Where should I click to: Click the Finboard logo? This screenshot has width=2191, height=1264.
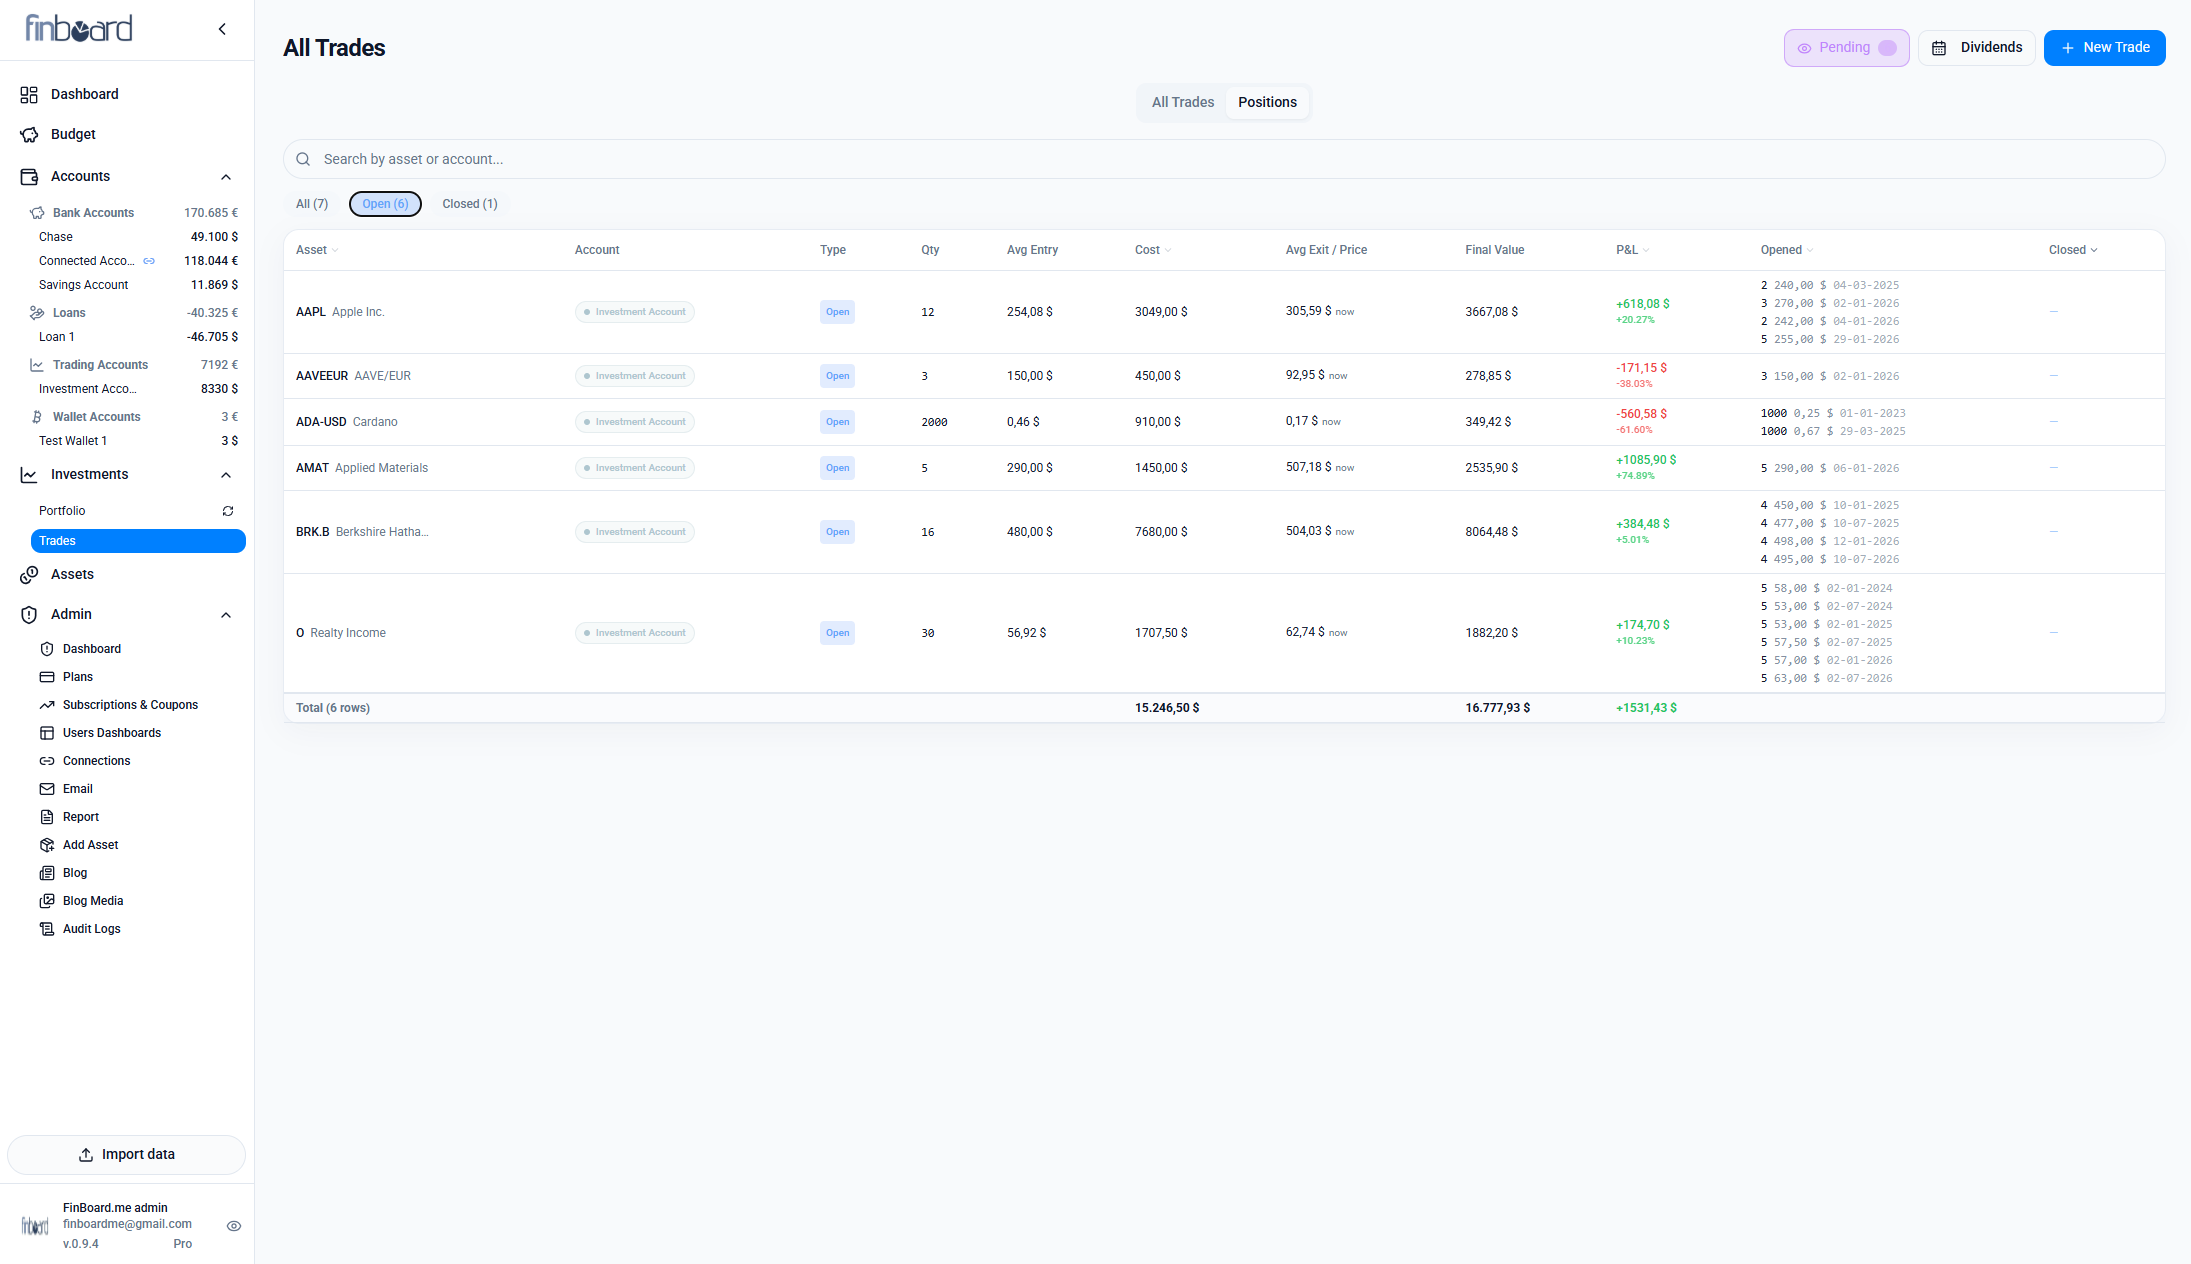[x=79, y=28]
